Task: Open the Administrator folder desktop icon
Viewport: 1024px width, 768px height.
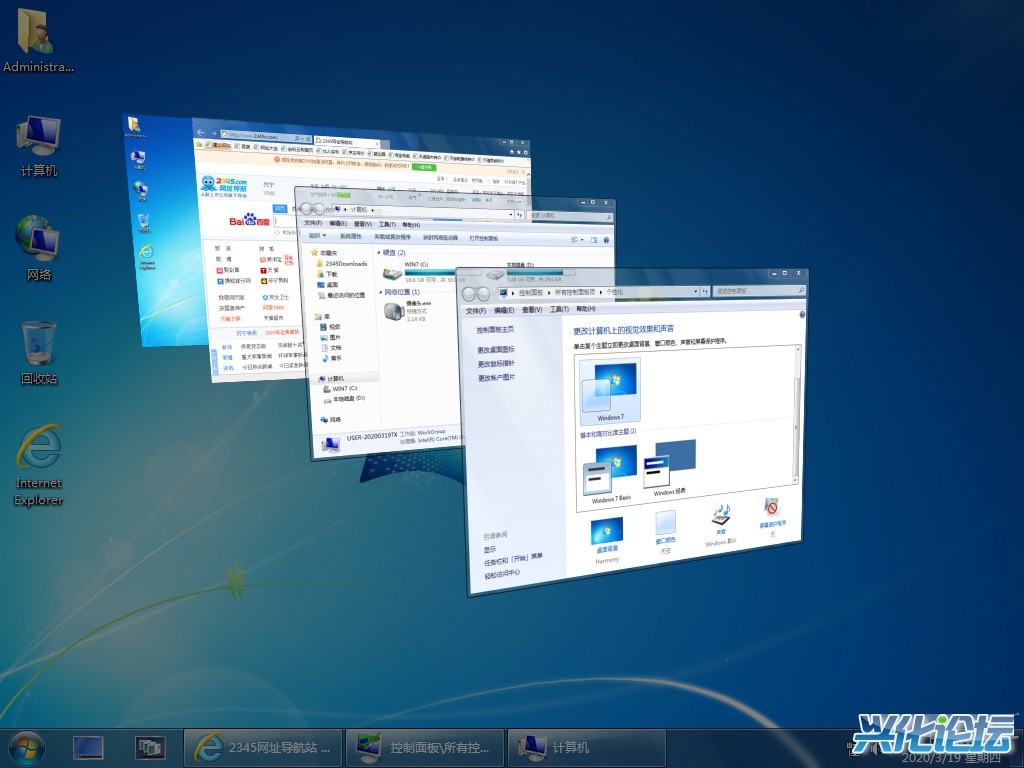Action: (37, 40)
